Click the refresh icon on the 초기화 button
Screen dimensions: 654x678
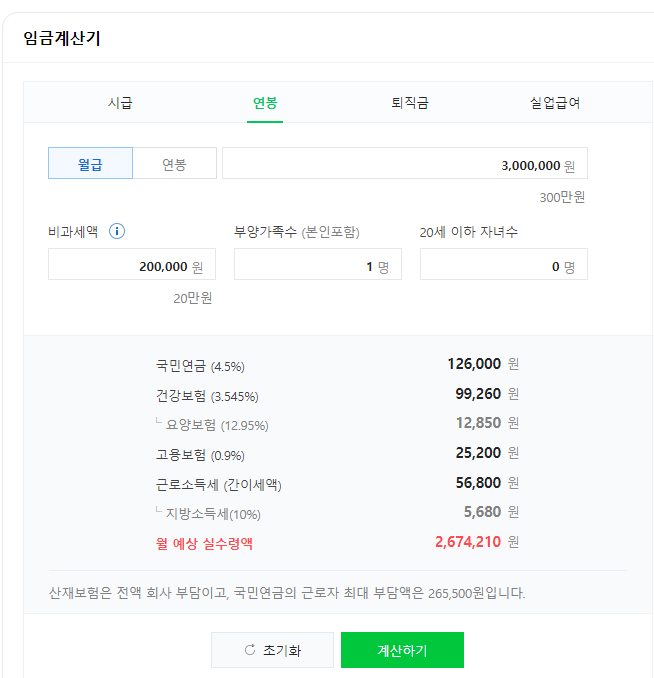(250, 651)
